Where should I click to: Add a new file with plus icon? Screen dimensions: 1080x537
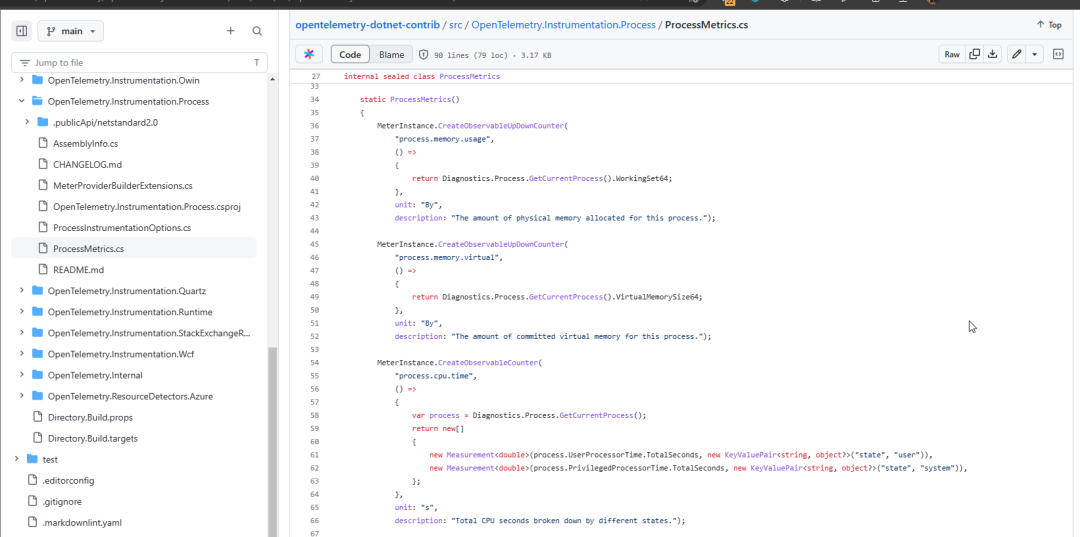231,31
